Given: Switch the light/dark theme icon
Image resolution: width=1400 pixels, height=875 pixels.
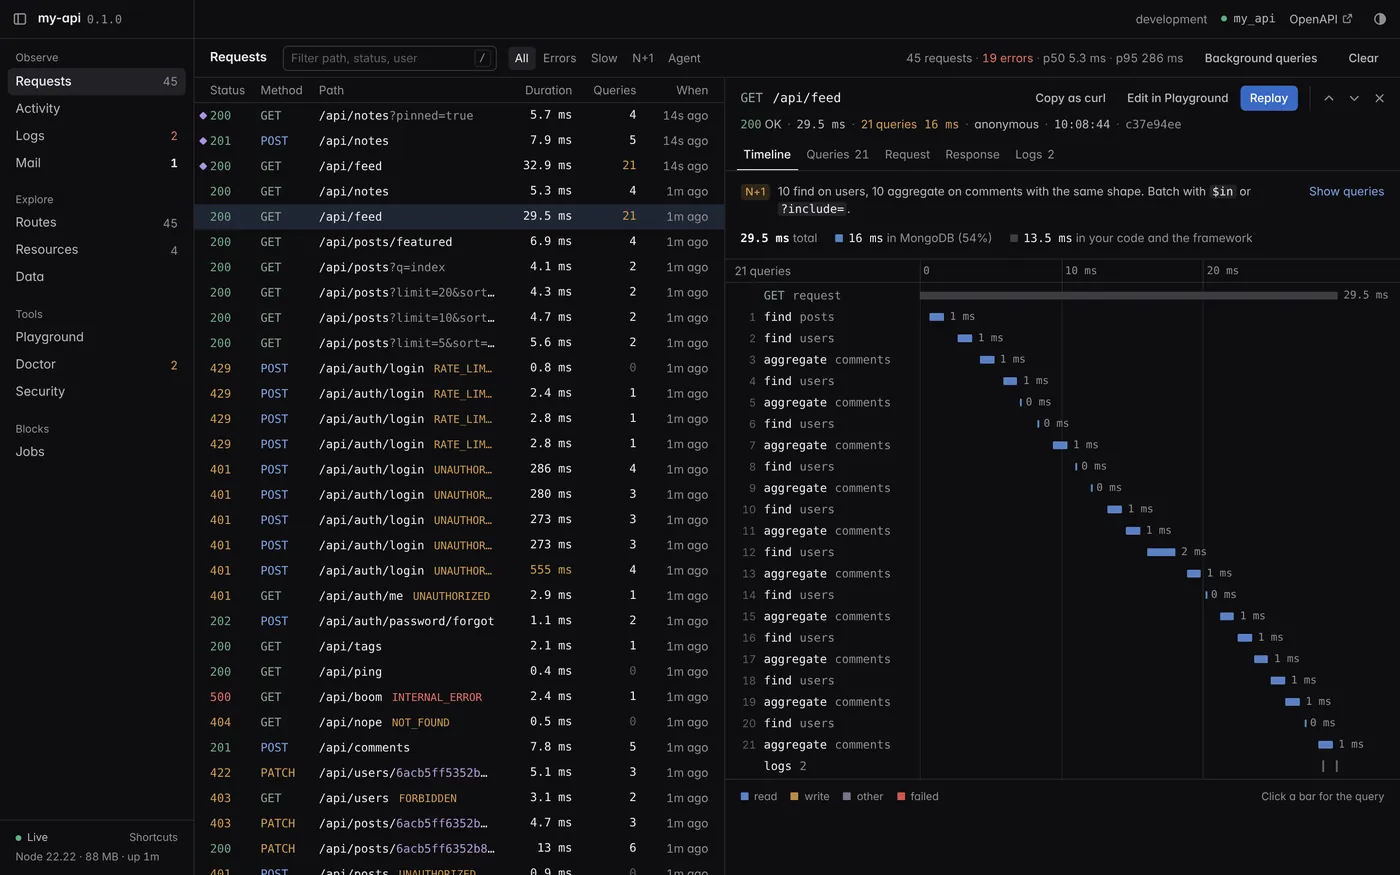Looking at the screenshot, I should pyautogui.click(x=1380, y=19).
